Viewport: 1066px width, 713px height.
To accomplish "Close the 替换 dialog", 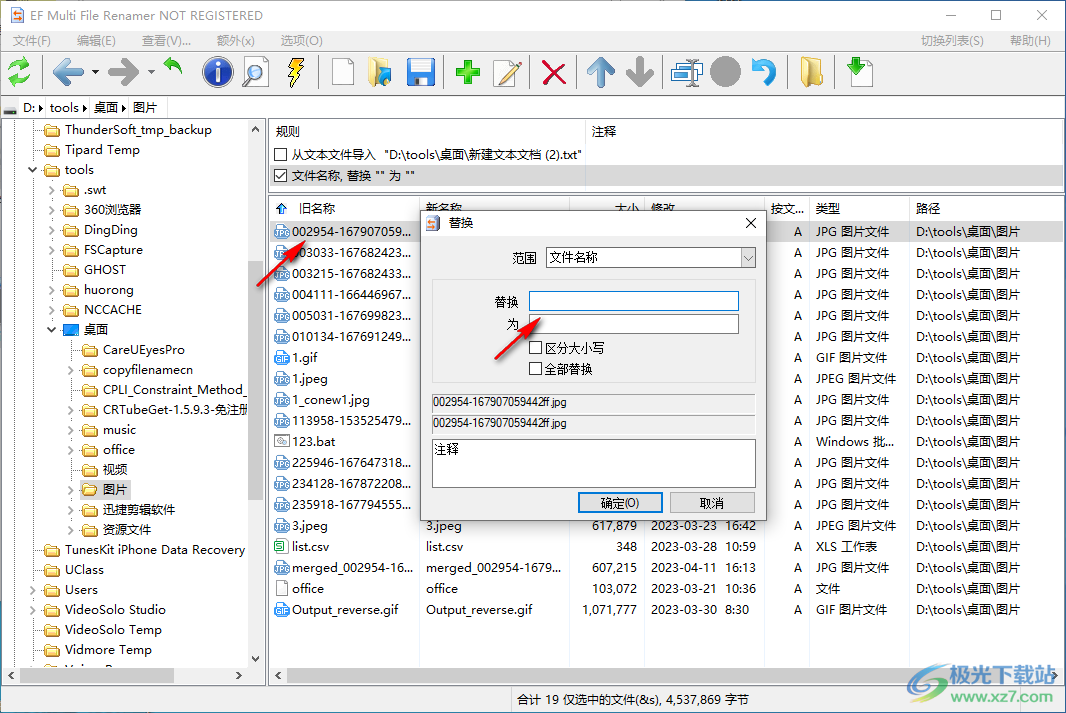I will tap(751, 223).
